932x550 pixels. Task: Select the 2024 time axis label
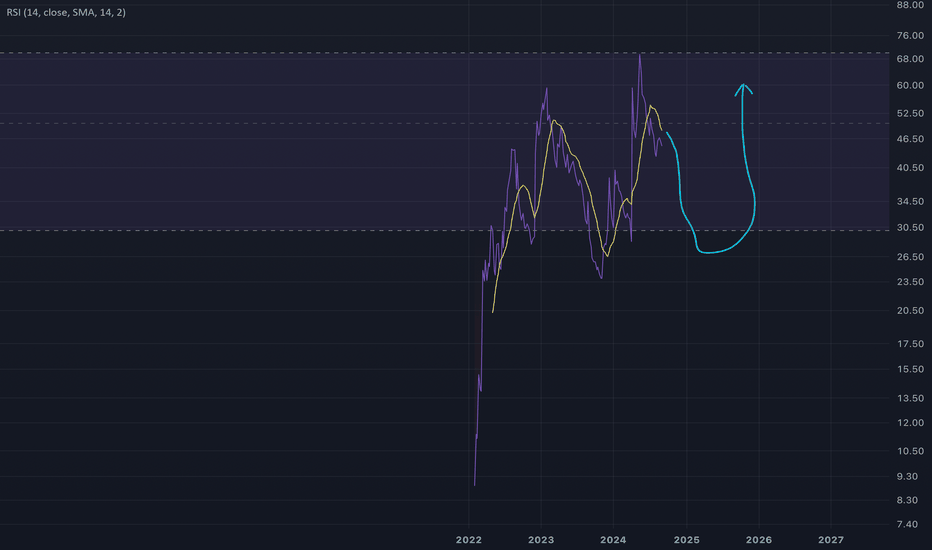[x=613, y=540]
